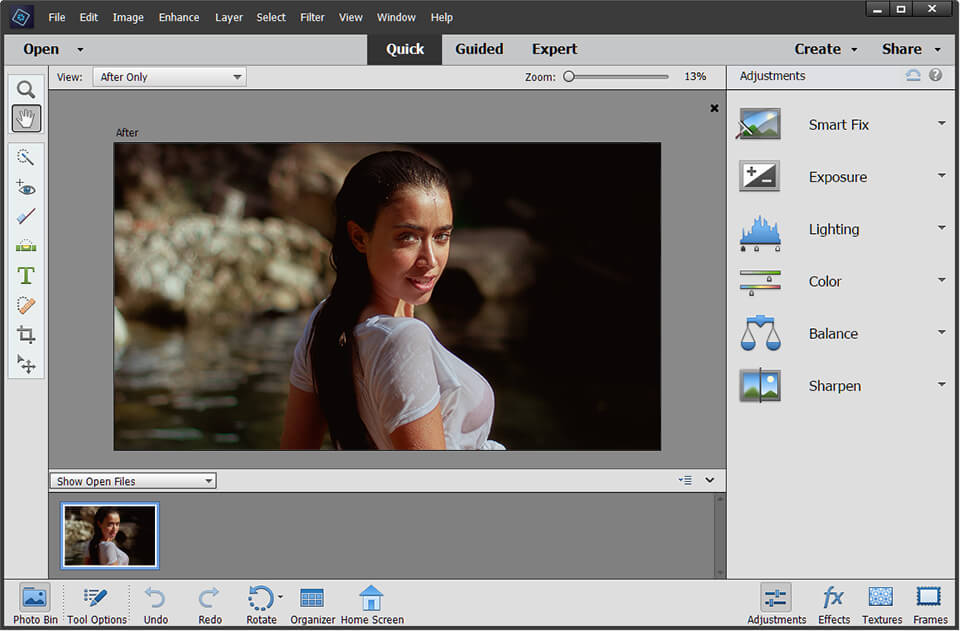Pick the Spot Healing Brush tool
Viewport: 960px width, 631px height.
pyautogui.click(x=26, y=305)
